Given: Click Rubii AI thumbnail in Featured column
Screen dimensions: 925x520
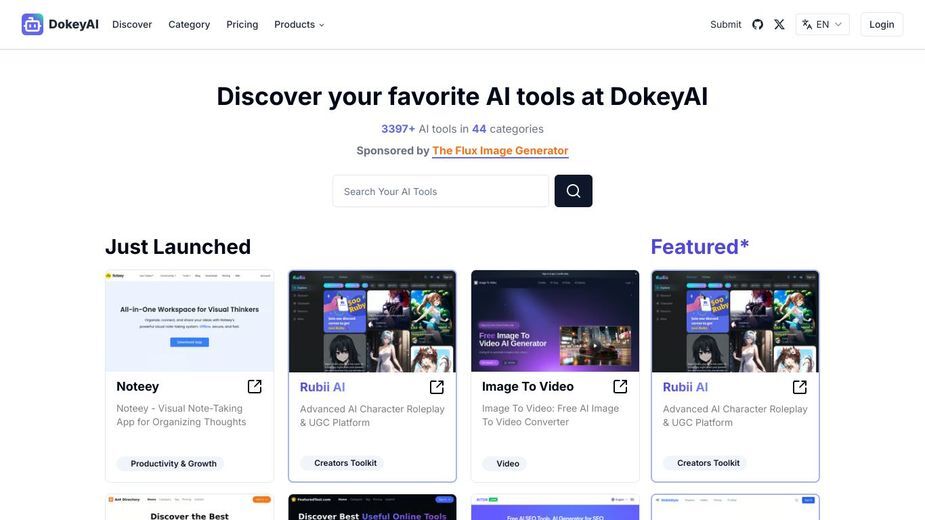Looking at the screenshot, I should 735,322.
